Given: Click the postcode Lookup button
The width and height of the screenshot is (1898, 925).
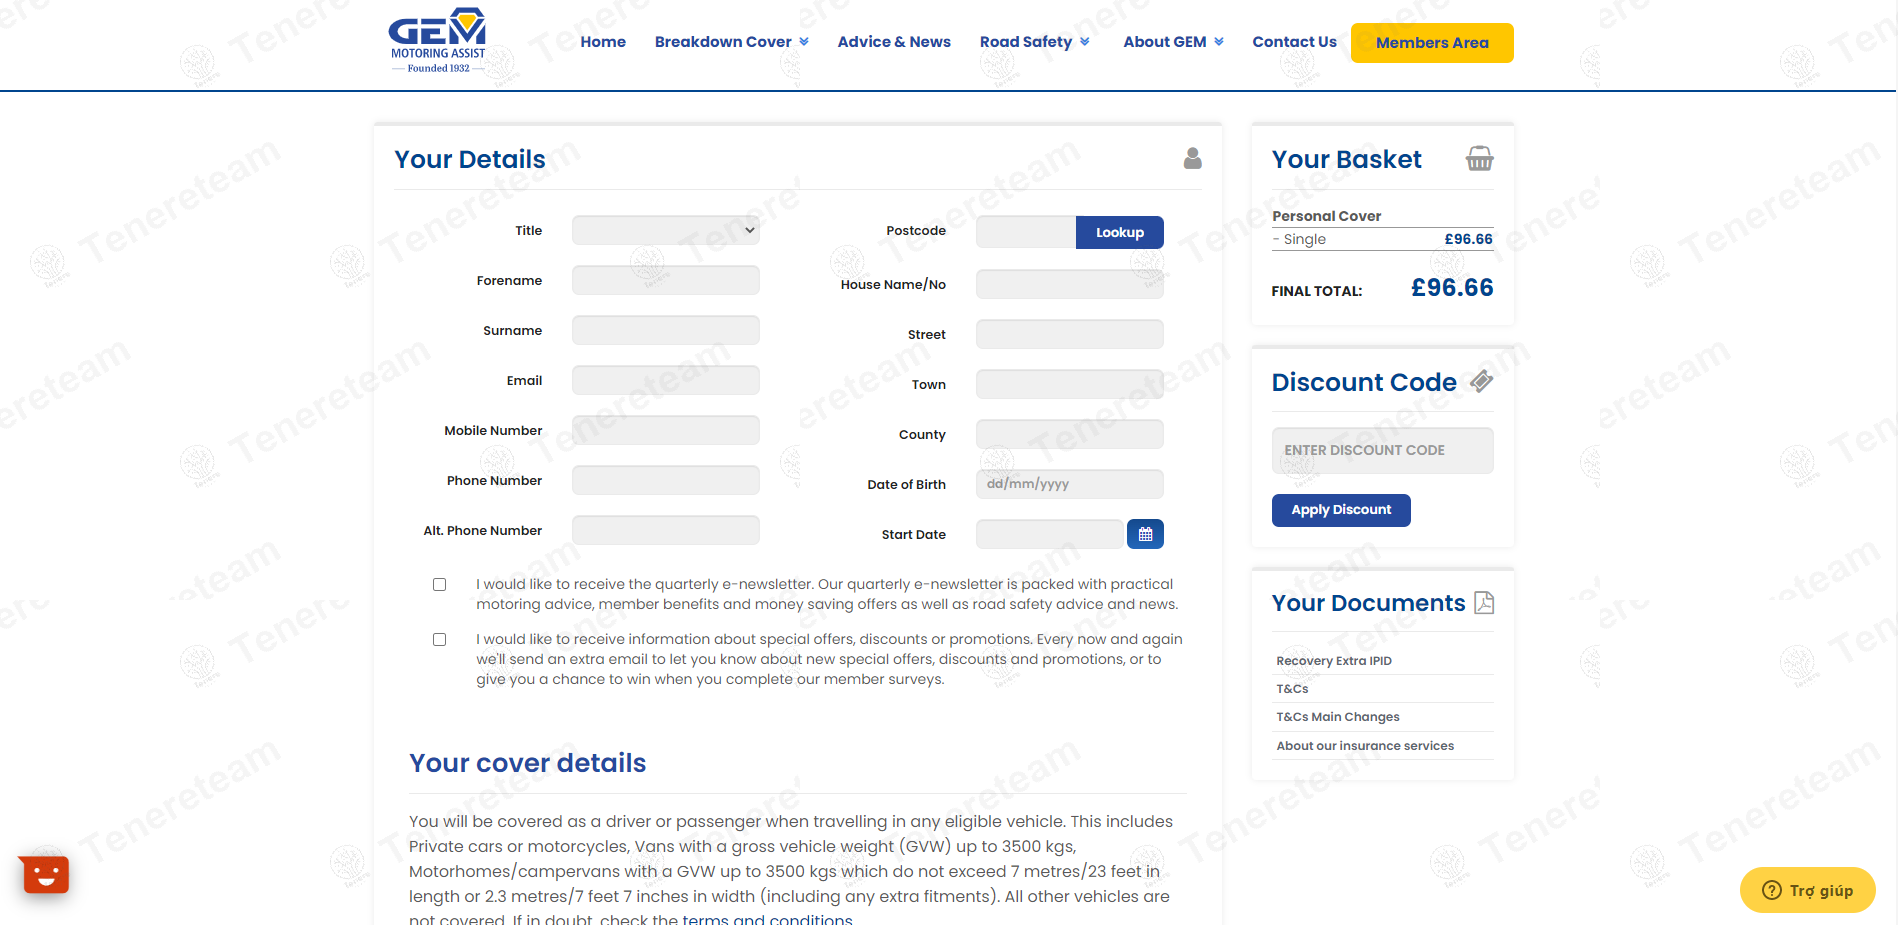Looking at the screenshot, I should 1120,232.
